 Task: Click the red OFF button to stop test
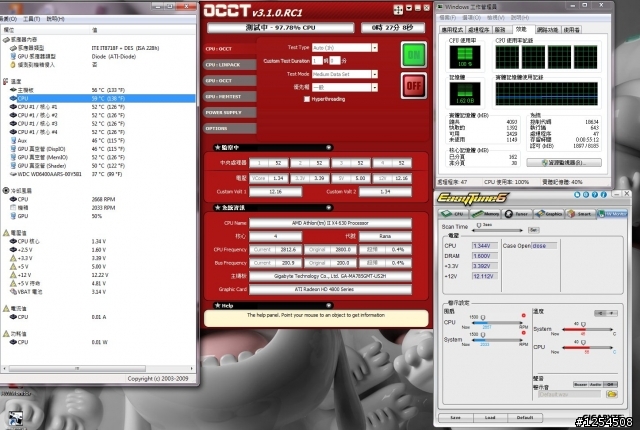413,86
